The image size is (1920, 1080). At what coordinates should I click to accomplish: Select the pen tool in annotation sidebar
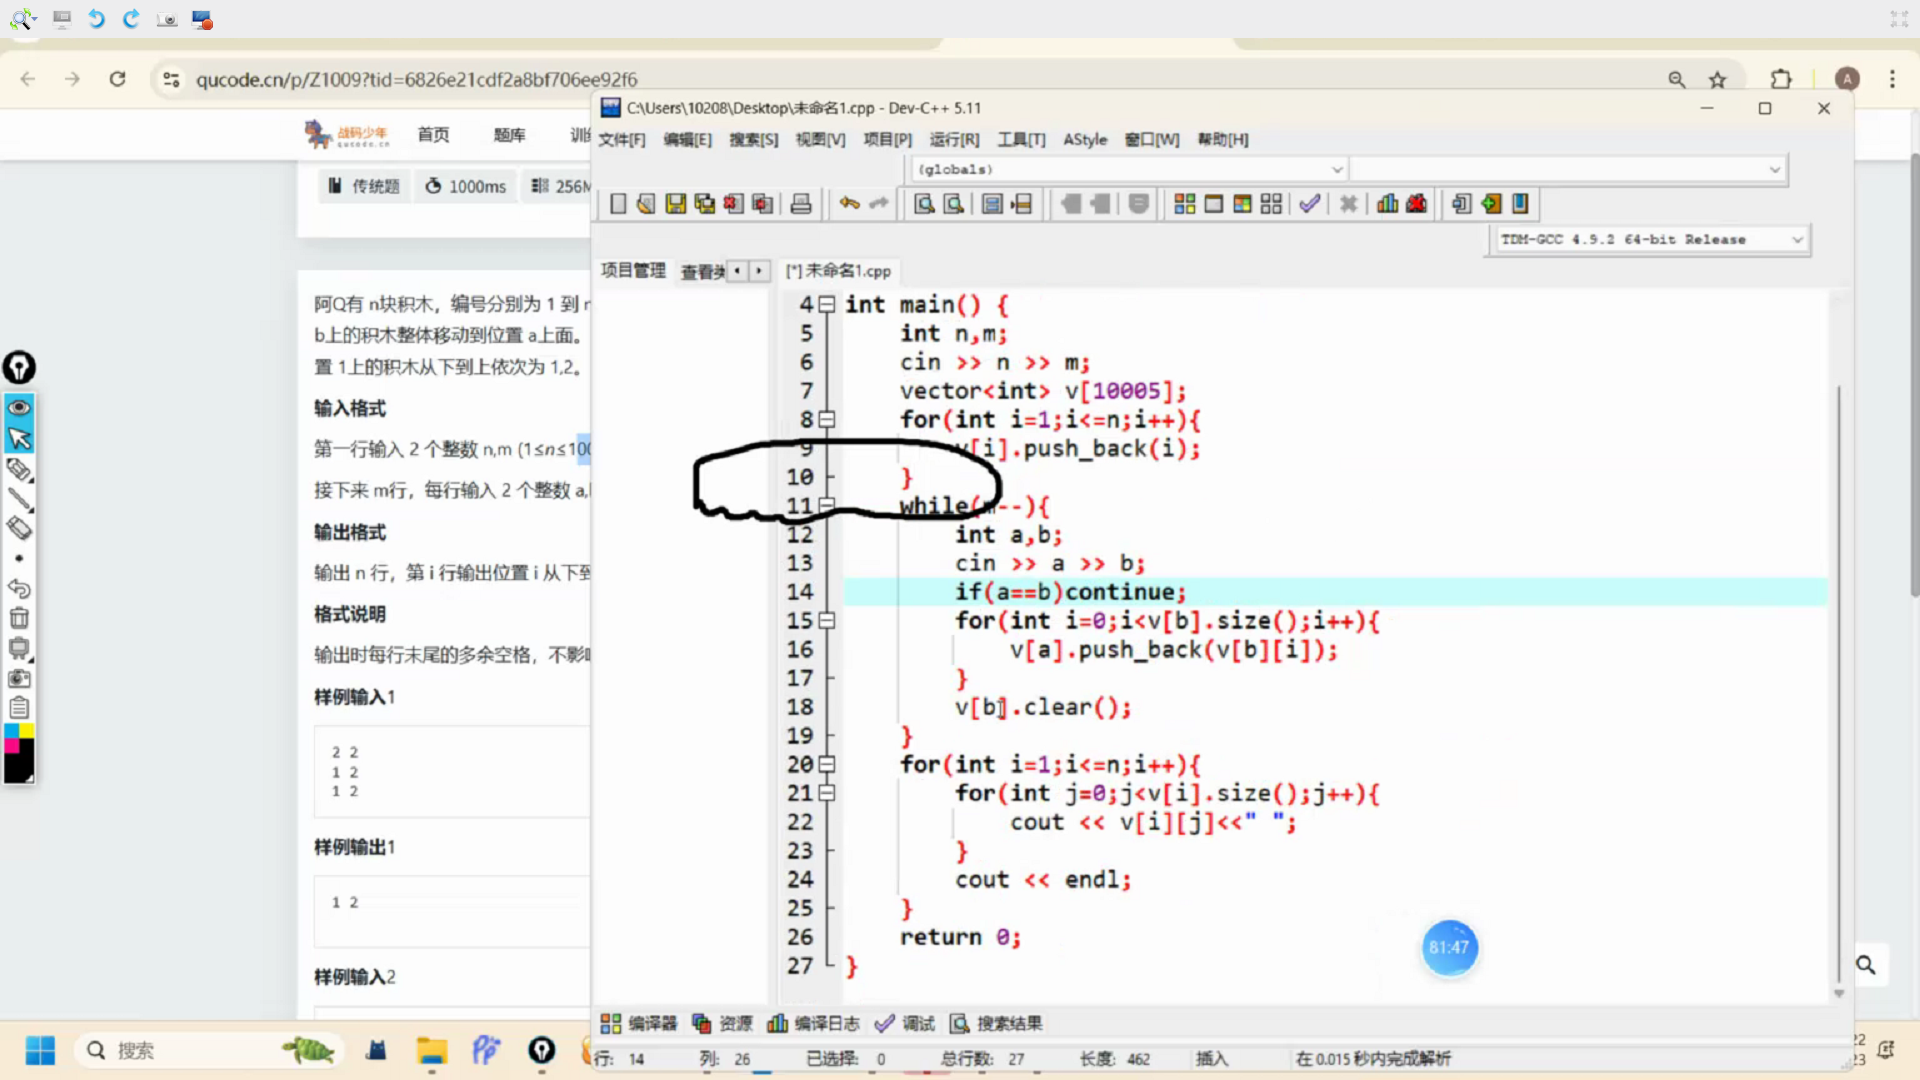tap(19, 469)
